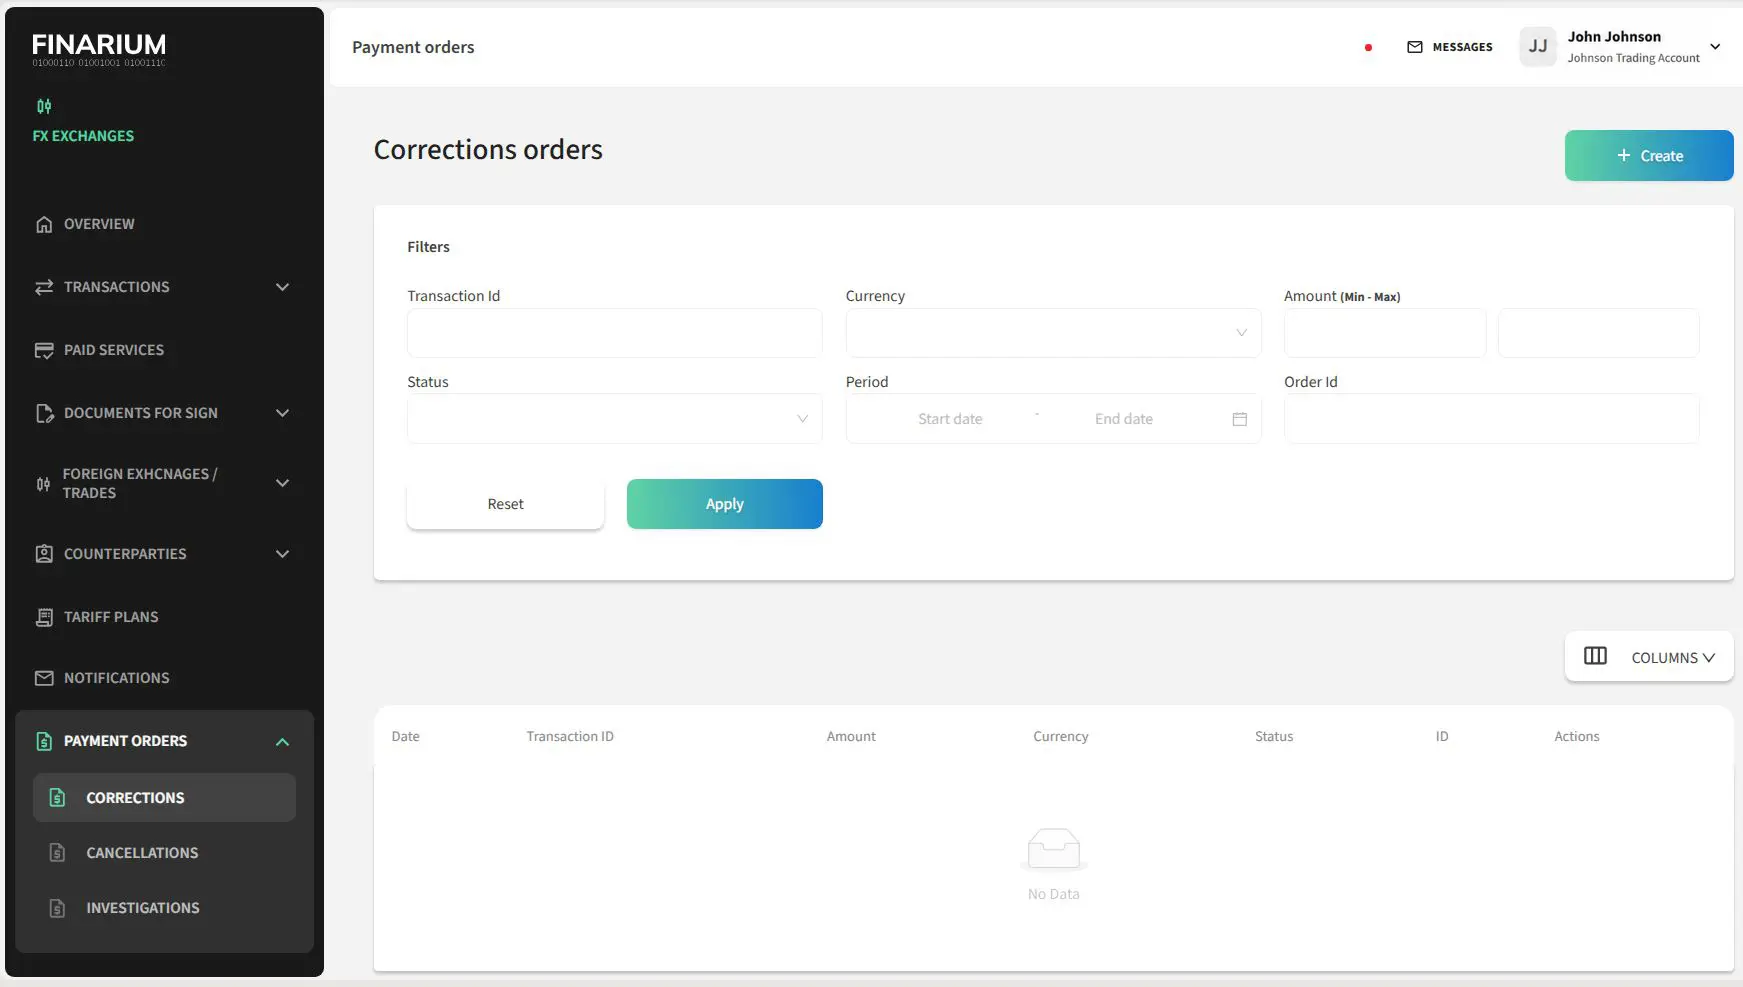Click the Period calendar icon
This screenshot has height=987, width=1743.
pos(1240,419)
